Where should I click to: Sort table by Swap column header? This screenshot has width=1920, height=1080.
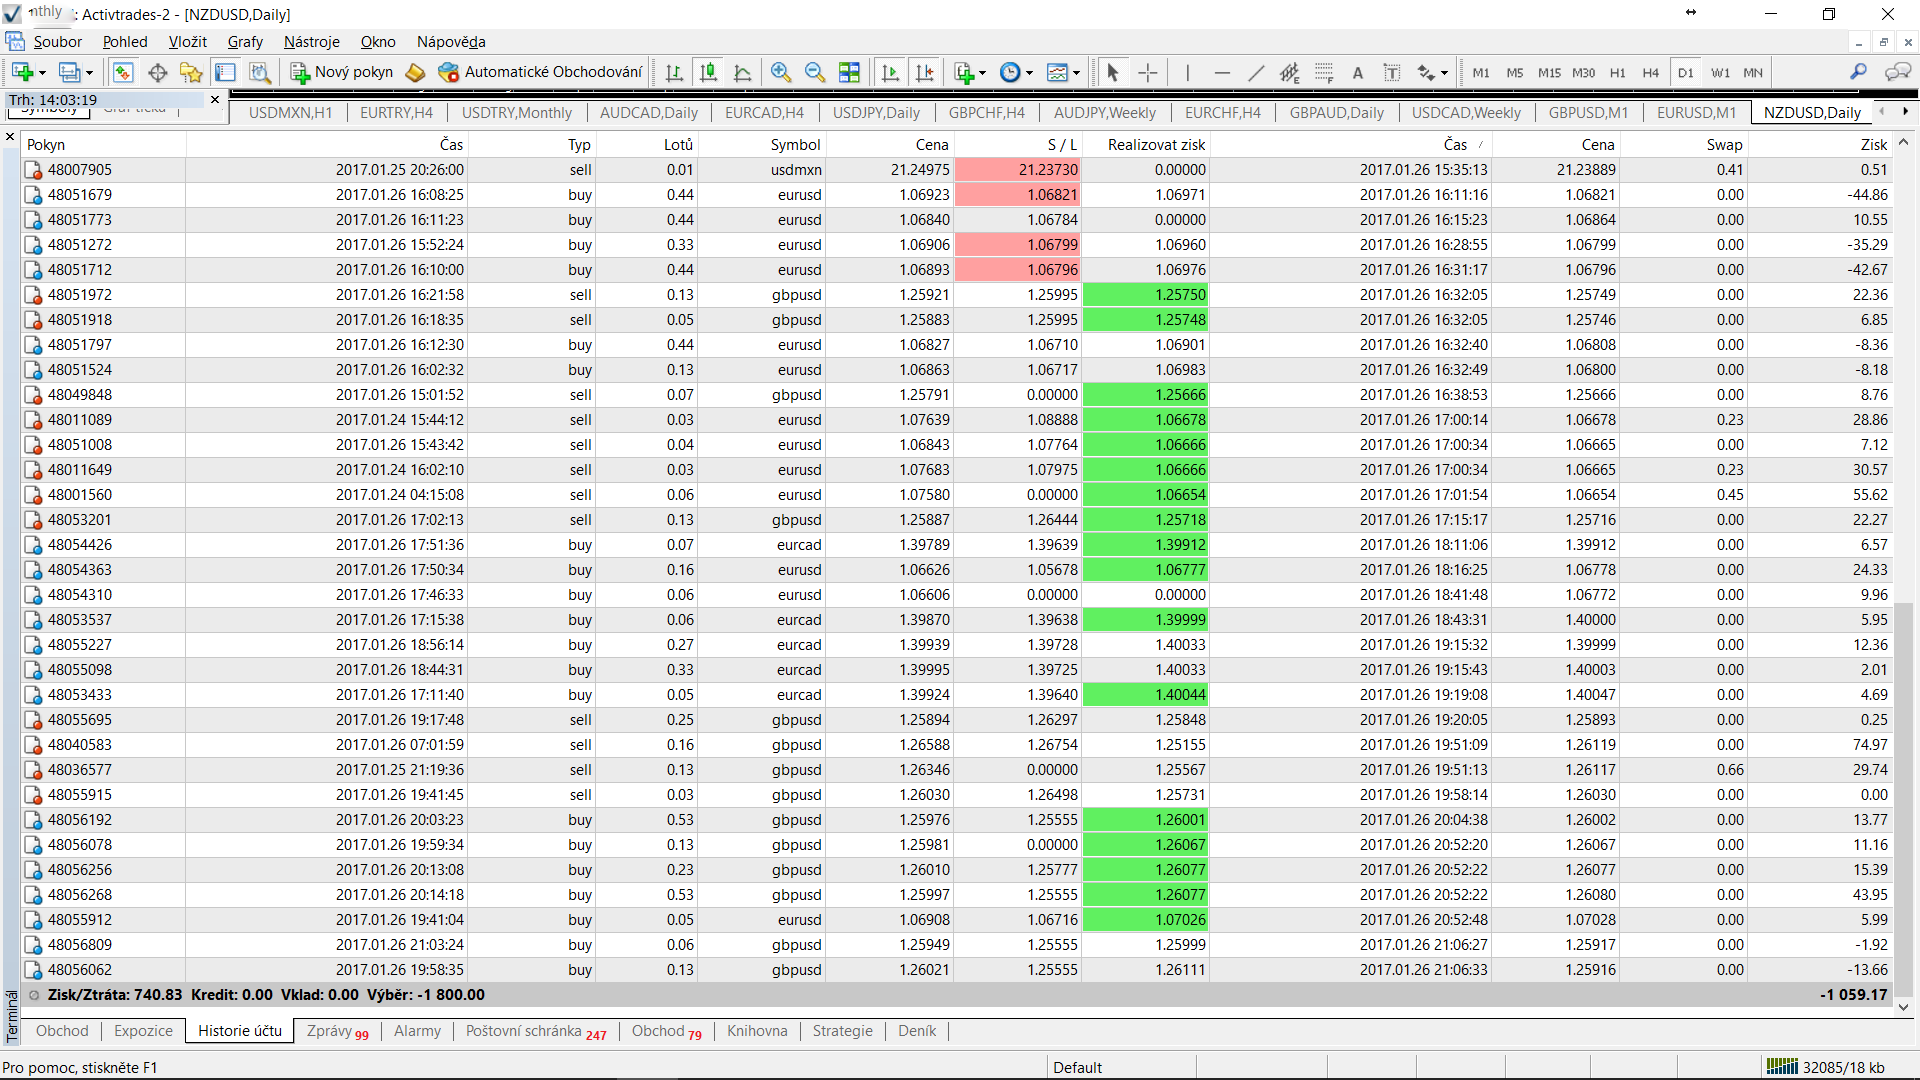(1684, 145)
